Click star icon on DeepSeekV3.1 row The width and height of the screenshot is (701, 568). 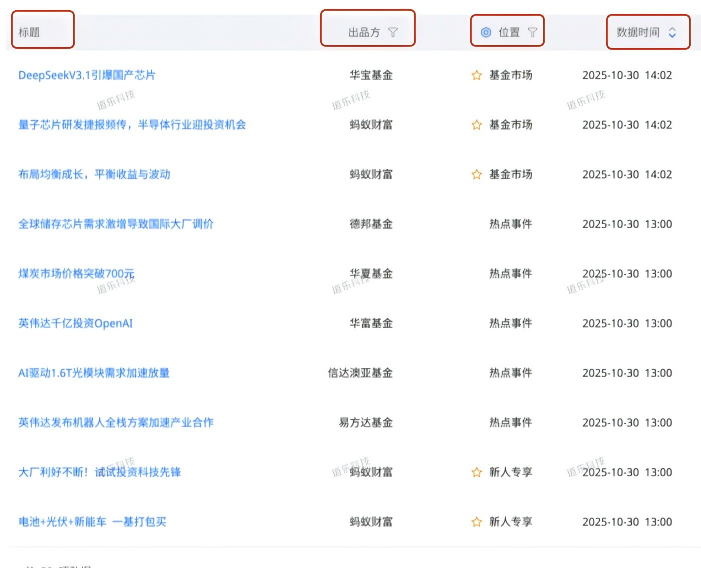coord(477,75)
